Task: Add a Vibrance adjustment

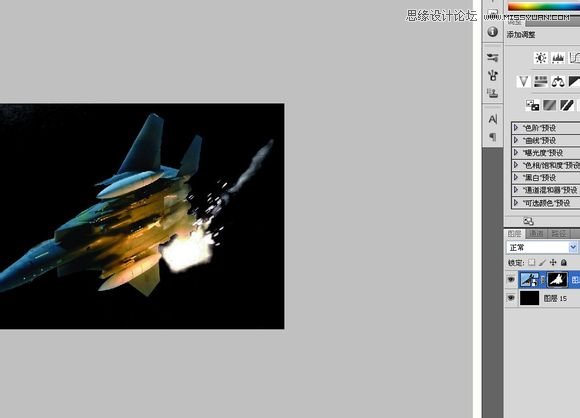Action: point(523,81)
